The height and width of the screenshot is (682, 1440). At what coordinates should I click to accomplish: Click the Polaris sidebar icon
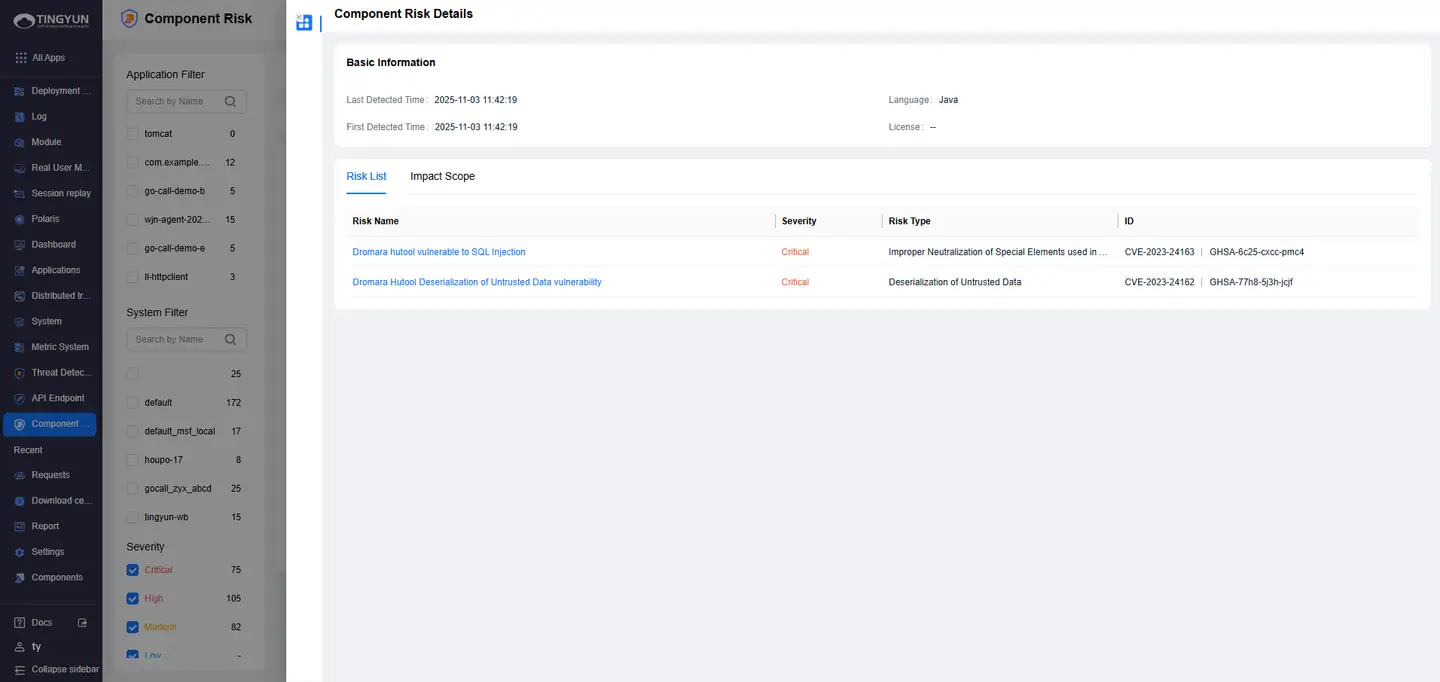[20, 219]
